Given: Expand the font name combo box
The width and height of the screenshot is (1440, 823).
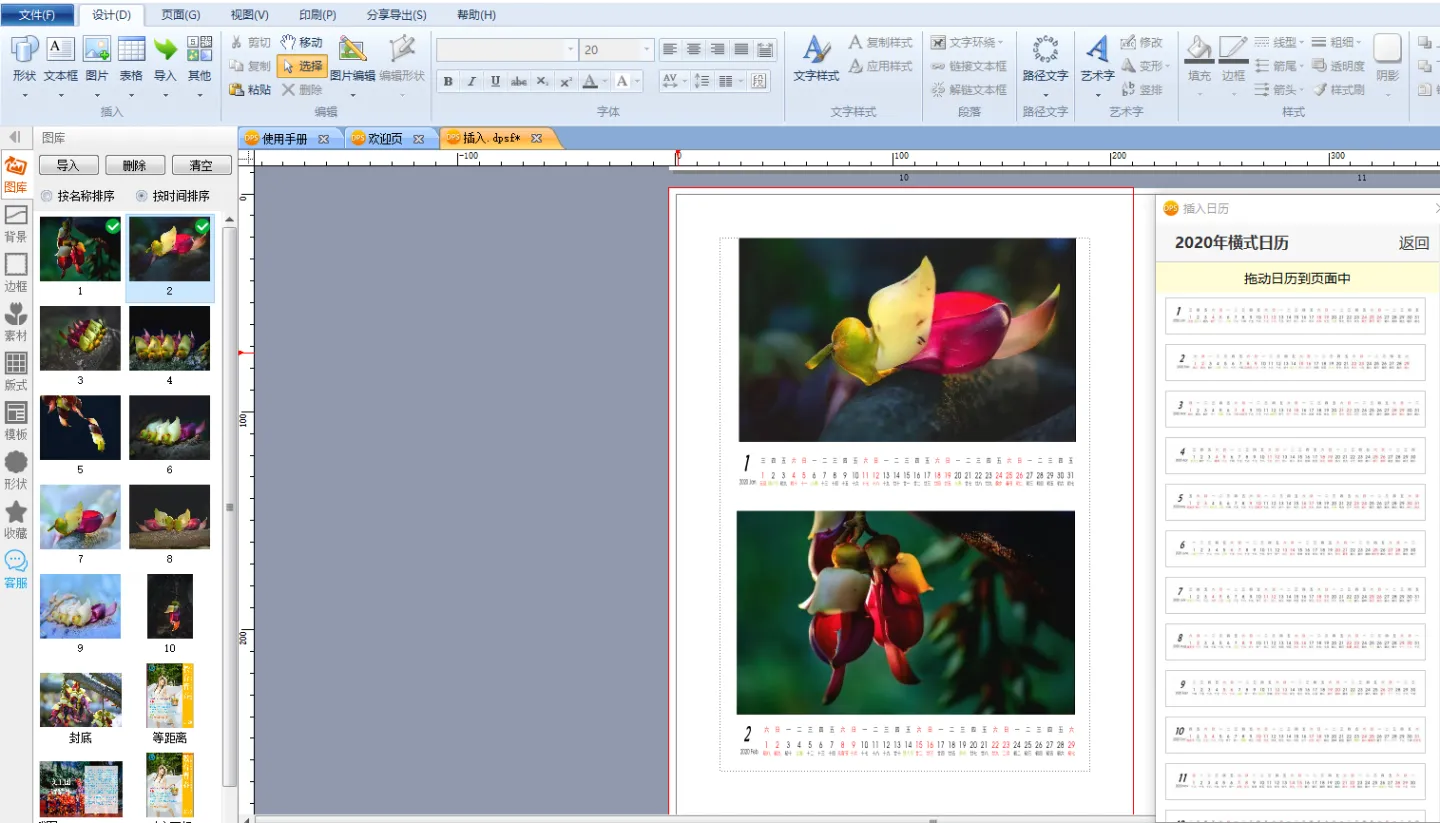Looking at the screenshot, I should coord(571,50).
